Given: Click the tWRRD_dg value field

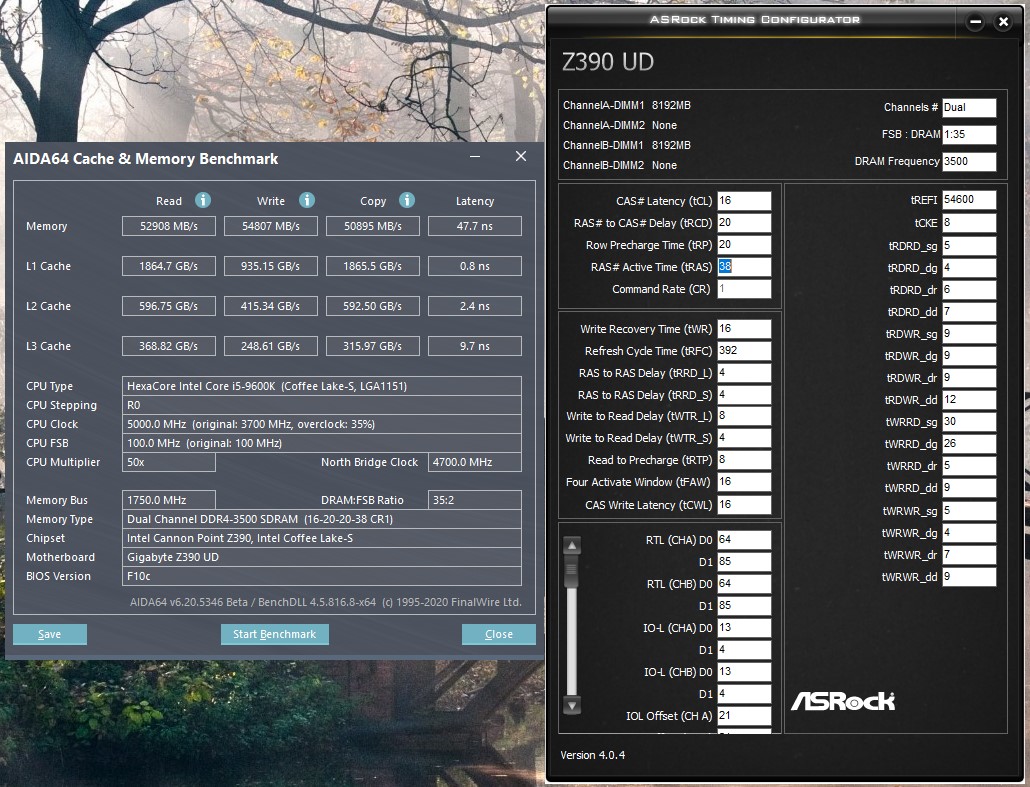Looking at the screenshot, I should 969,443.
